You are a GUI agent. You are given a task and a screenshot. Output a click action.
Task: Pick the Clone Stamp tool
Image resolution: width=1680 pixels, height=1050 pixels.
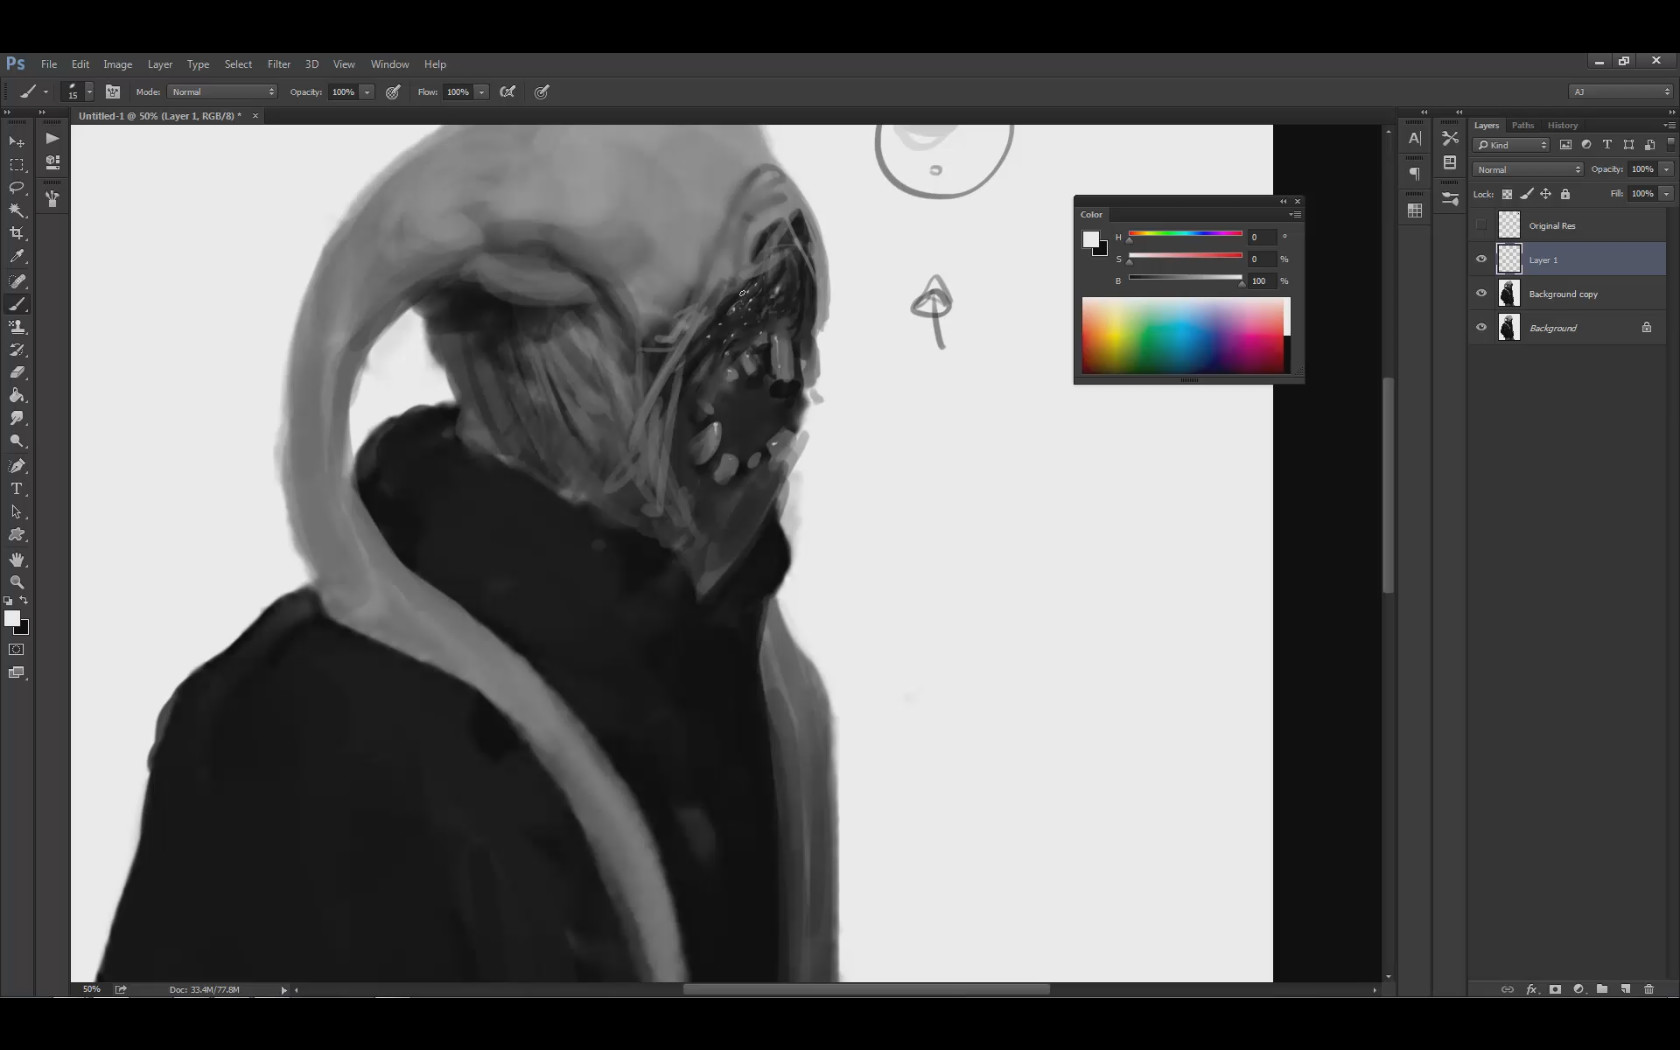pos(17,327)
